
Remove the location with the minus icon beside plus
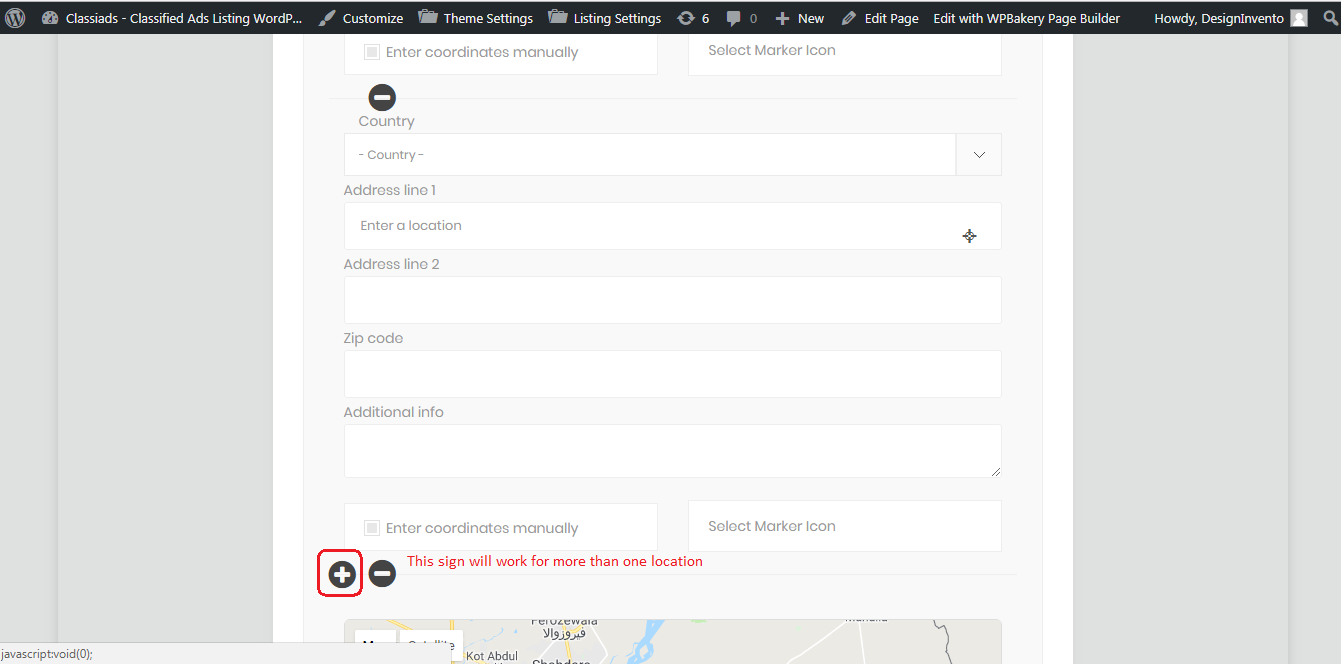382,574
